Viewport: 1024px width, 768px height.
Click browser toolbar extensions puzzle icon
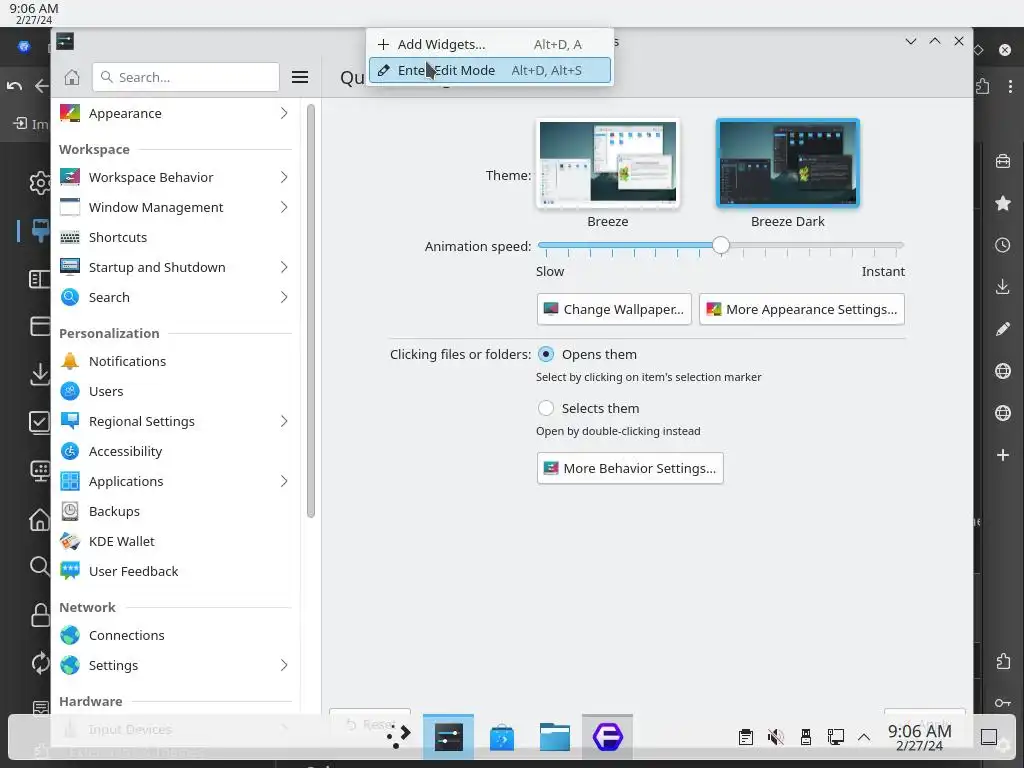point(983,86)
